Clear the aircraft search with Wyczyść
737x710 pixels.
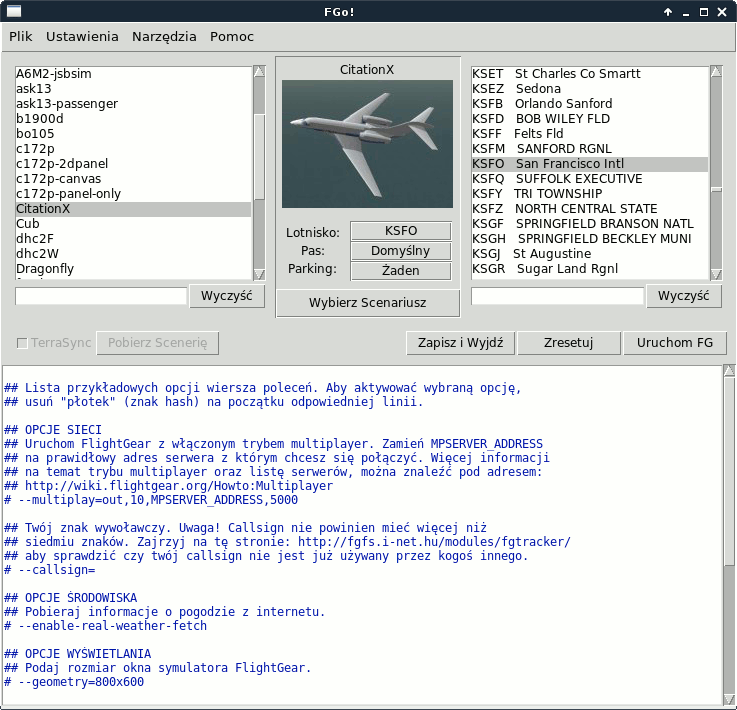pos(227,296)
